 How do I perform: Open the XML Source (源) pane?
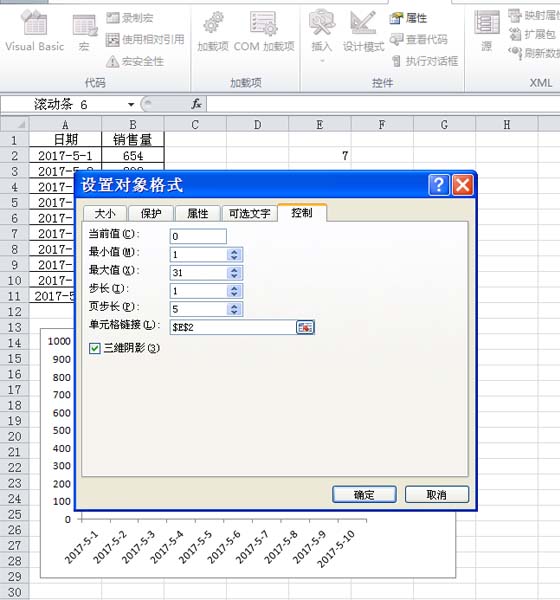487,31
